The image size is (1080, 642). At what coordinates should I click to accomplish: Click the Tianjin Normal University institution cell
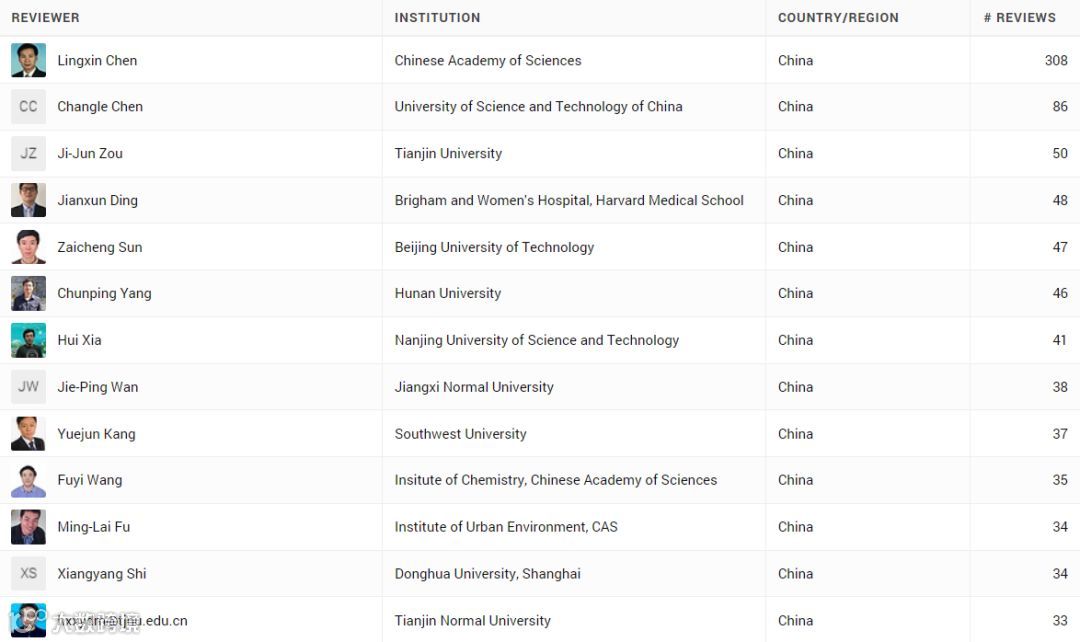coord(472,621)
